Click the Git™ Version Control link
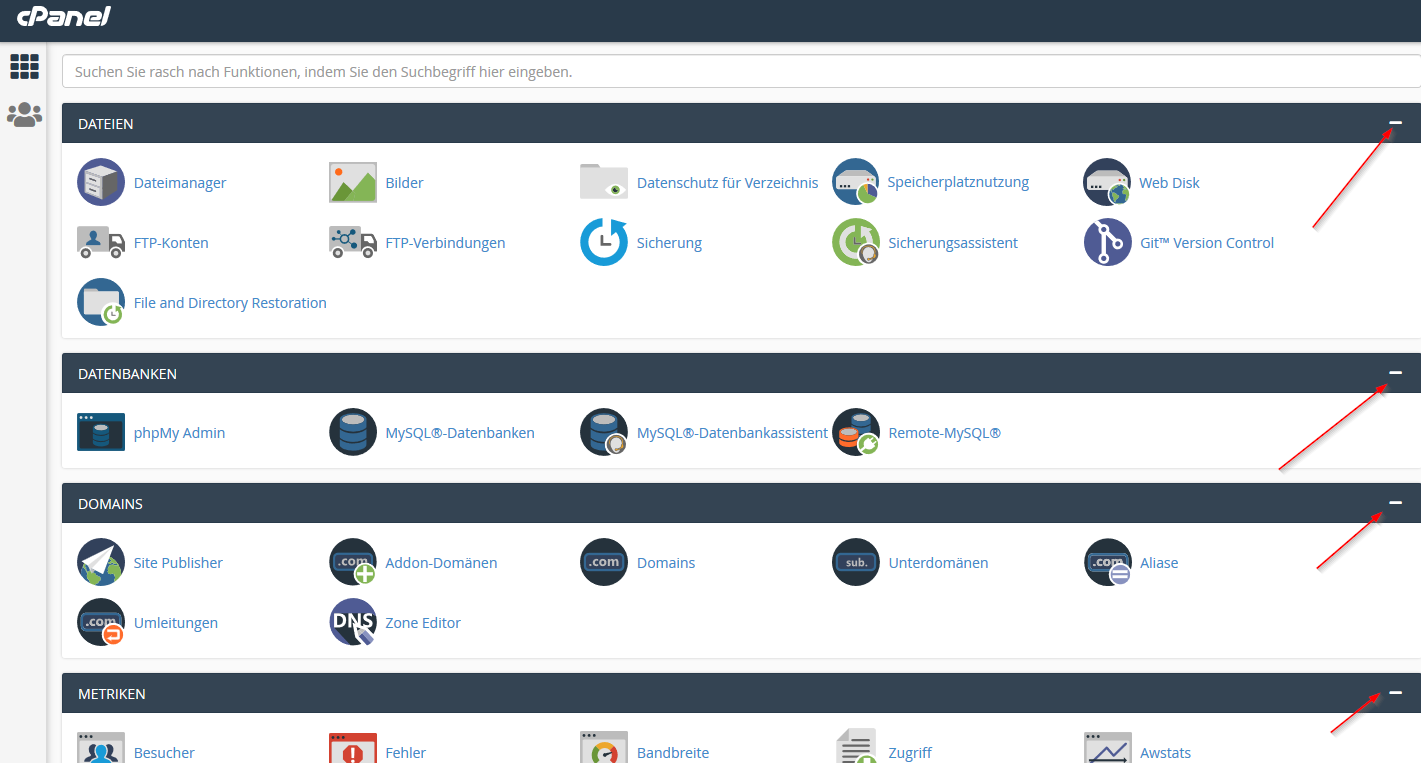Image resolution: width=1421 pixels, height=763 pixels. pos(1207,243)
